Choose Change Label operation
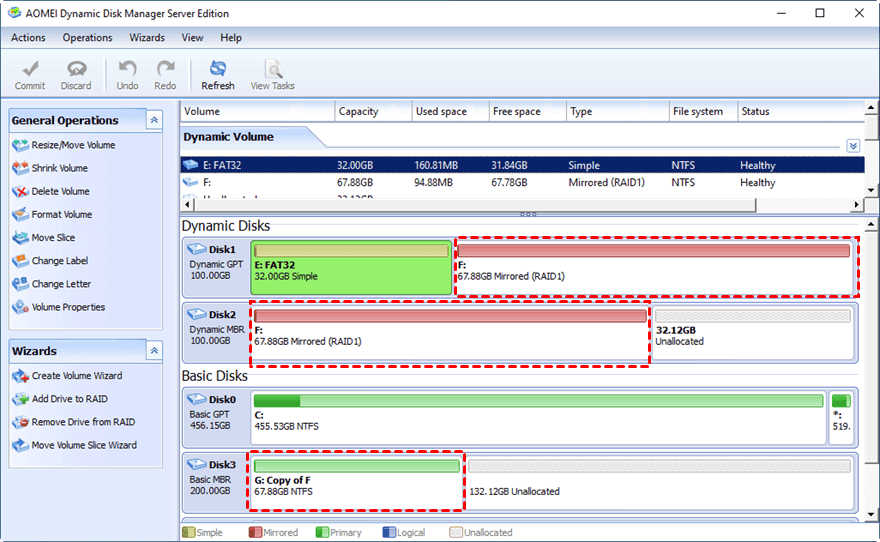 59,261
